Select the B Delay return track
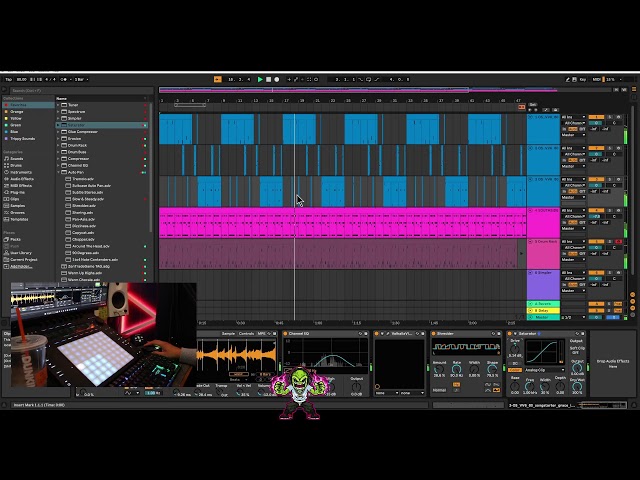Screen dimensions: 640x480 [x=543, y=311]
